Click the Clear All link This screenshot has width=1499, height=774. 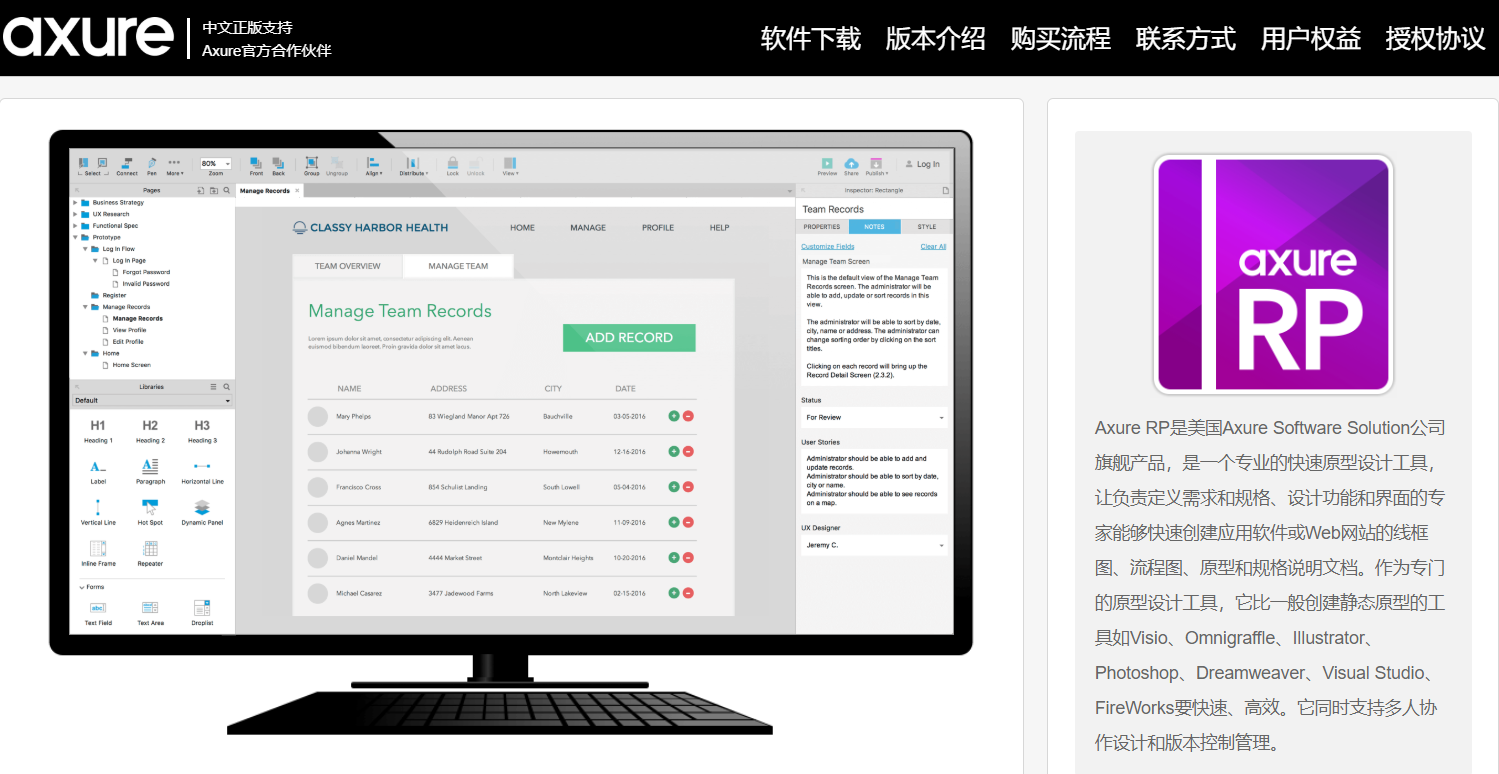point(933,246)
